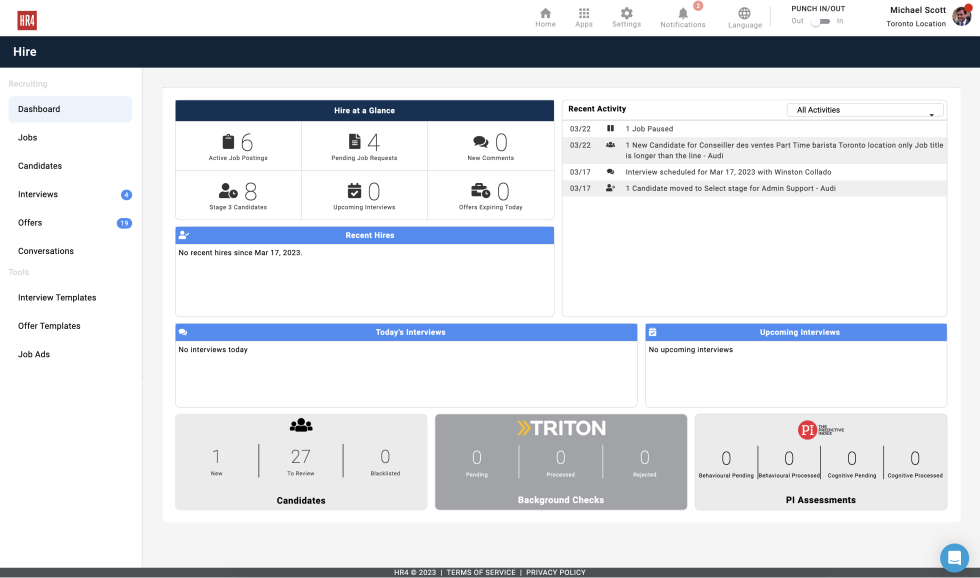
Task: Click Michael Scott profile avatar
Action: tap(961, 16)
